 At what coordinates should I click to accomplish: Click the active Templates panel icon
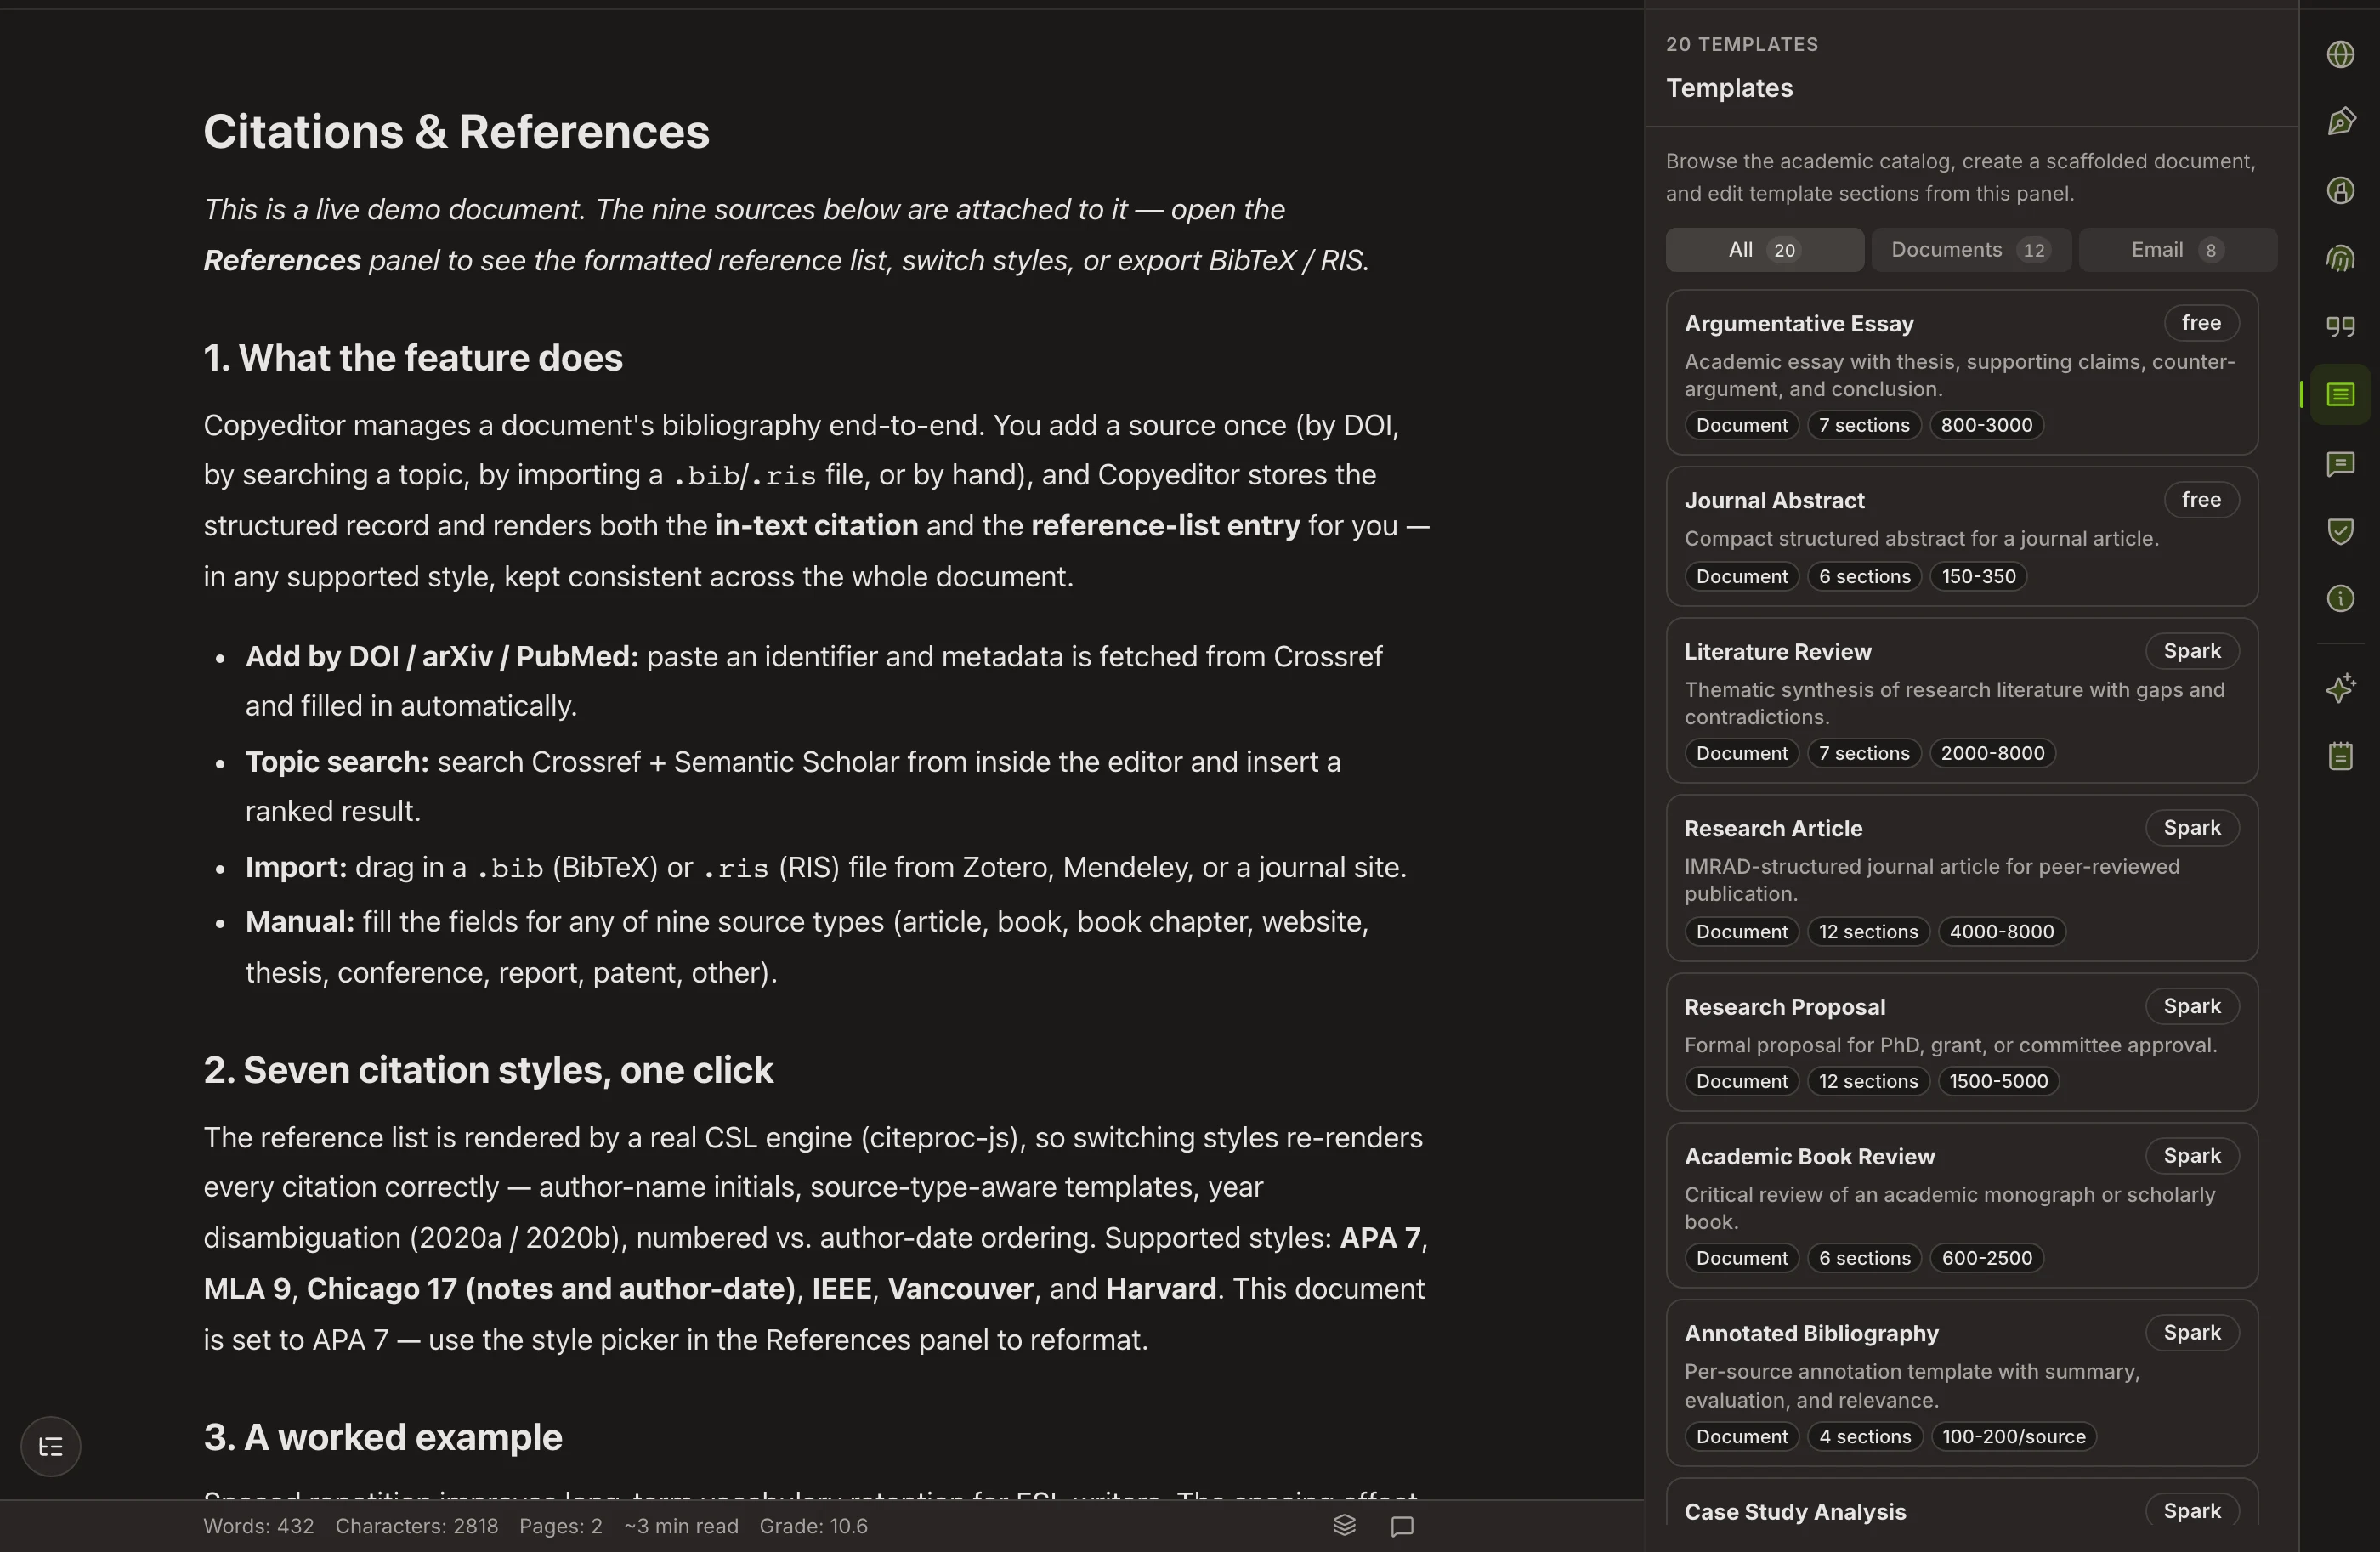(2340, 394)
